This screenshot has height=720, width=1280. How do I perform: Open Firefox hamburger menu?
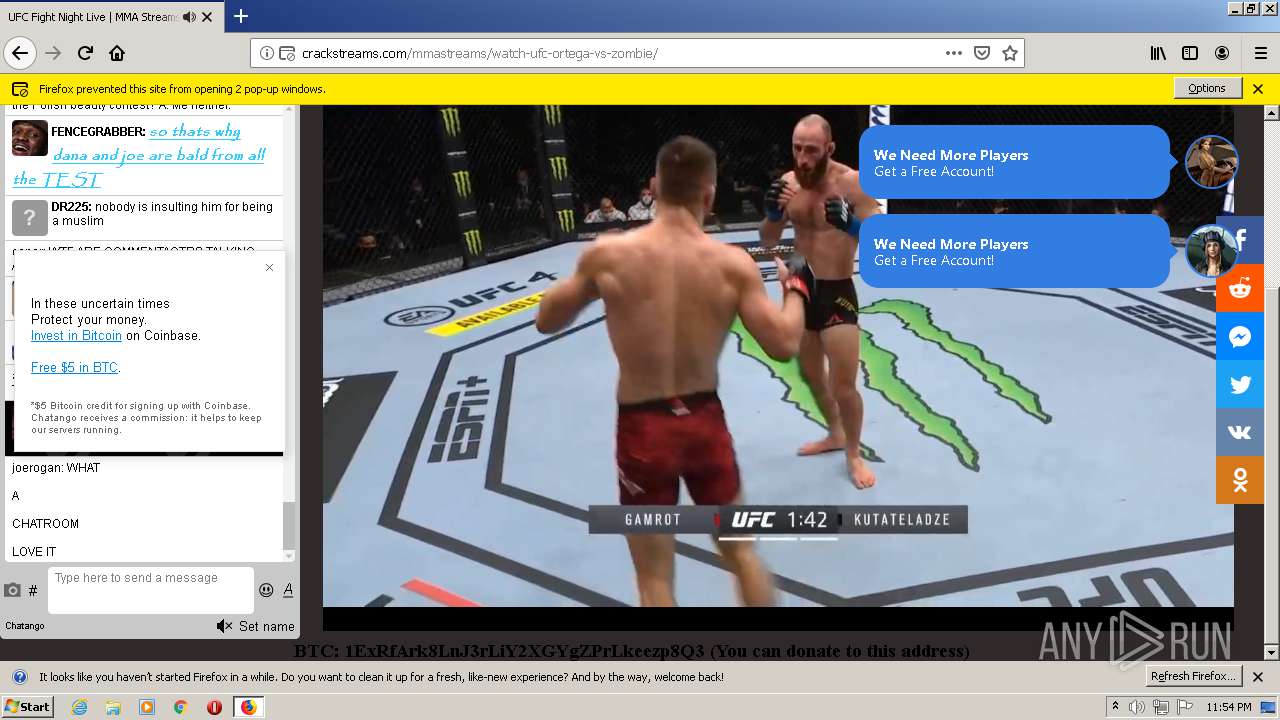1260,53
